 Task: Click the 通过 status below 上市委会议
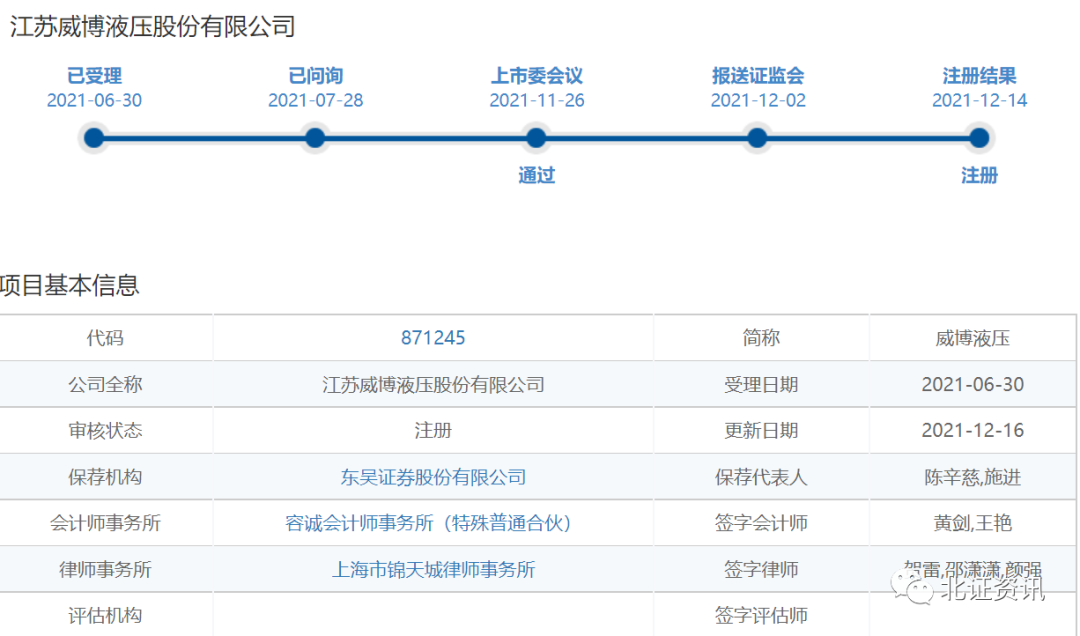tap(536, 176)
